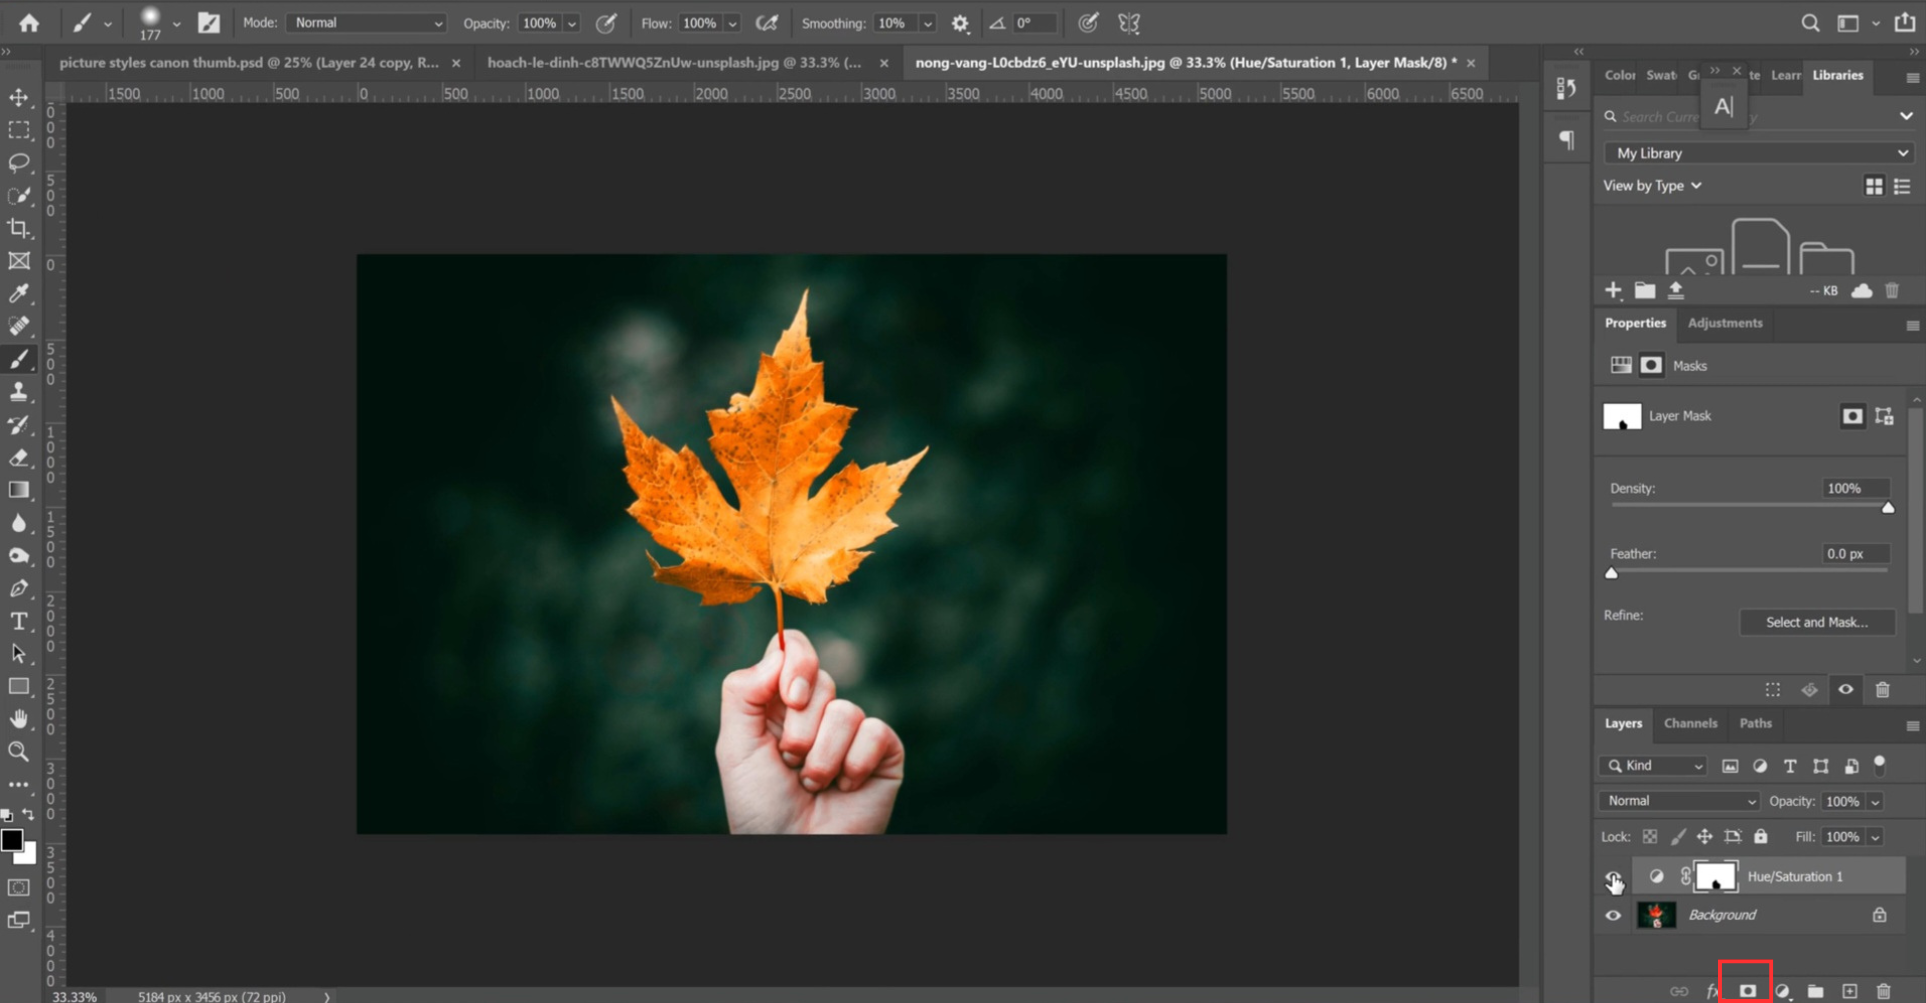Click the Select and Mask button
This screenshot has height=1003, width=1926.
pos(1817,622)
